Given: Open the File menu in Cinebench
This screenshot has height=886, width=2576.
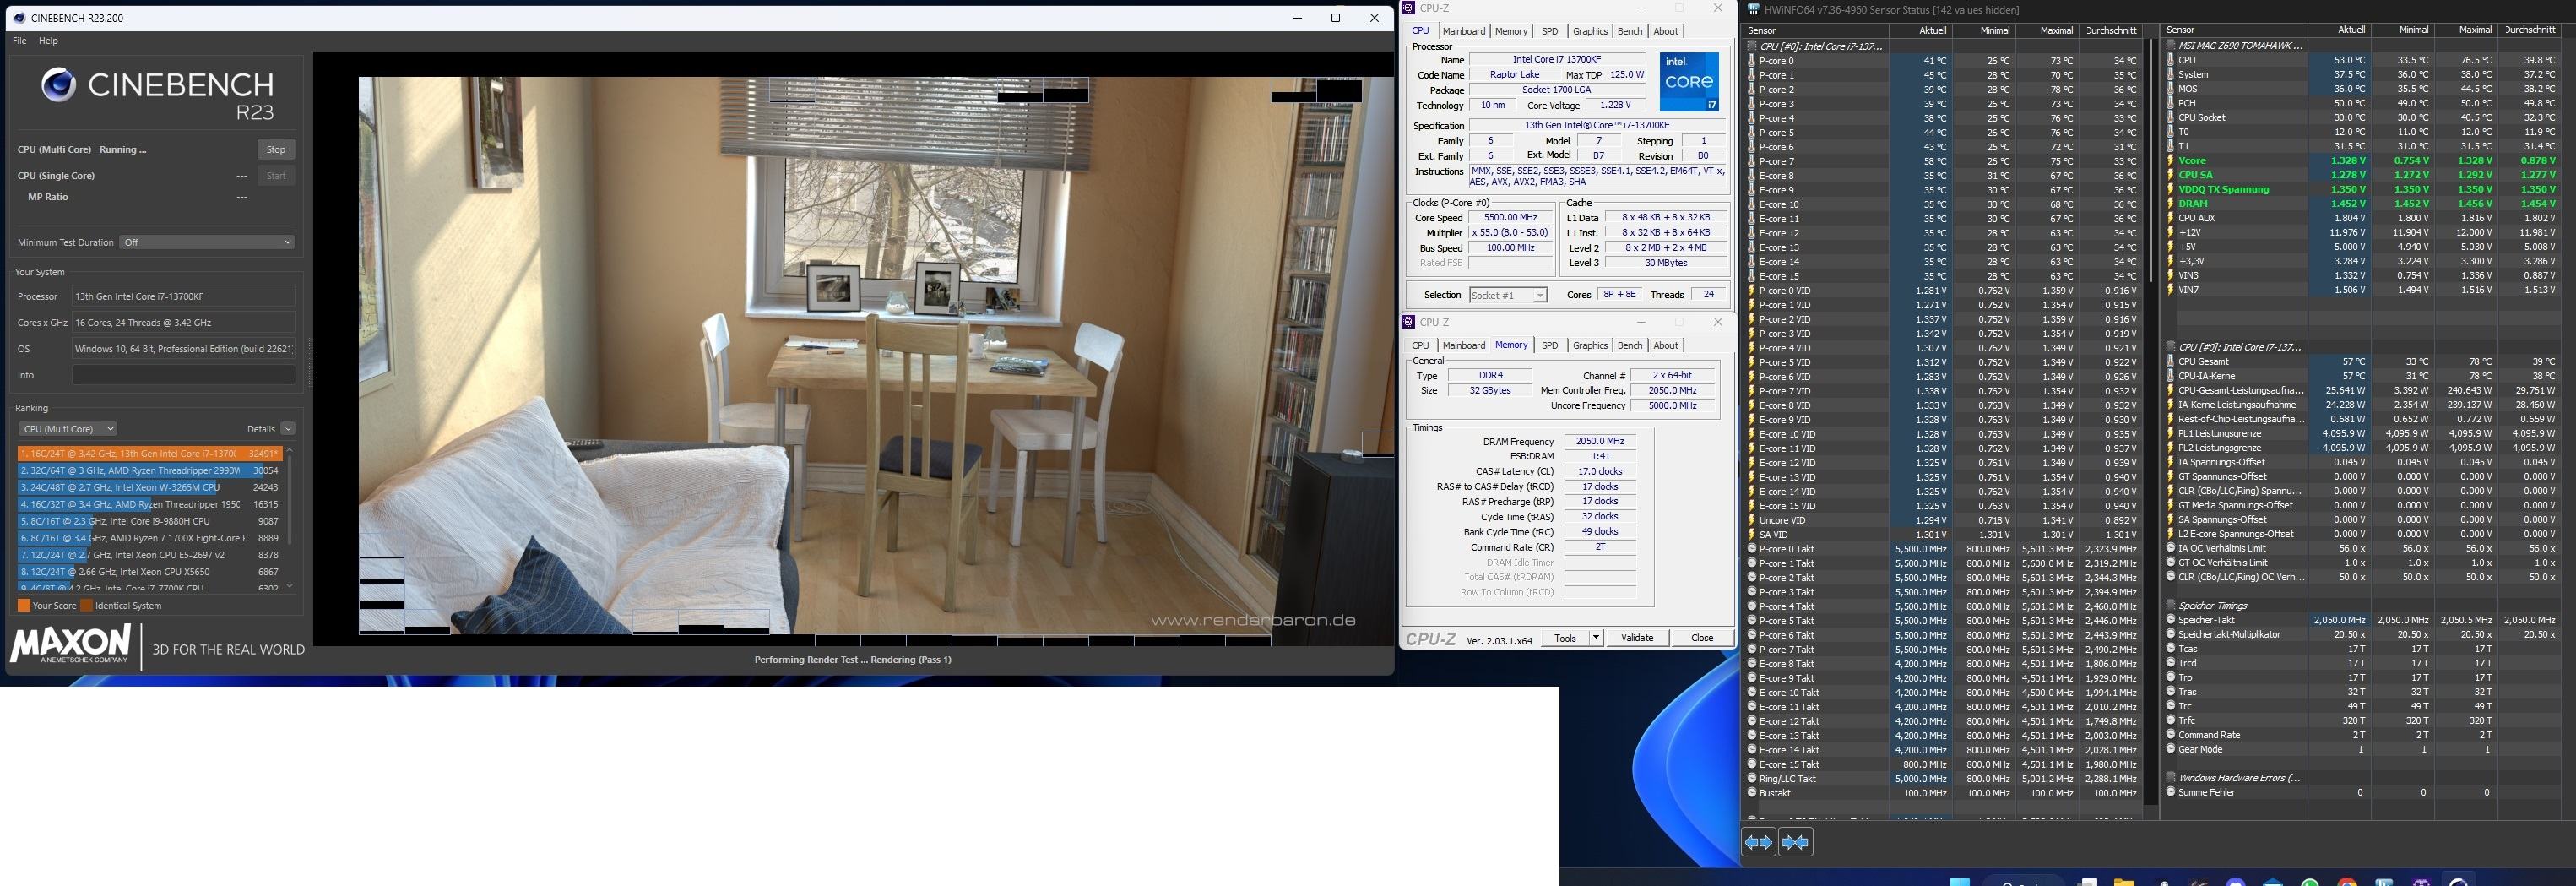Looking at the screenshot, I should tap(19, 41).
